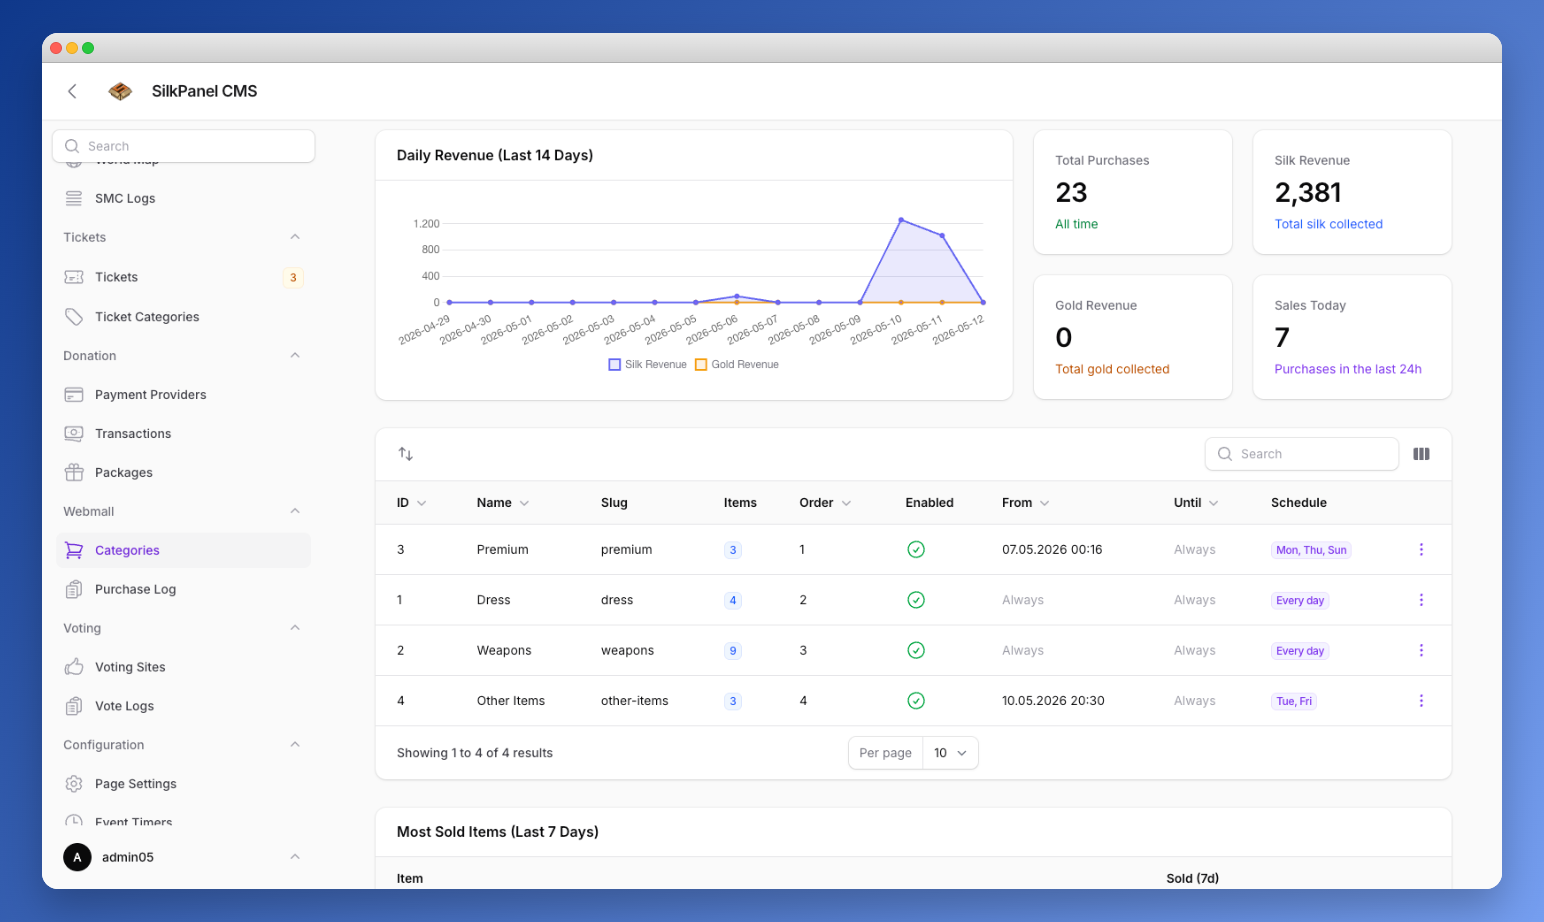Open SMC Logs from sidebar
1544x922 pixels.
tap(125, 198)
